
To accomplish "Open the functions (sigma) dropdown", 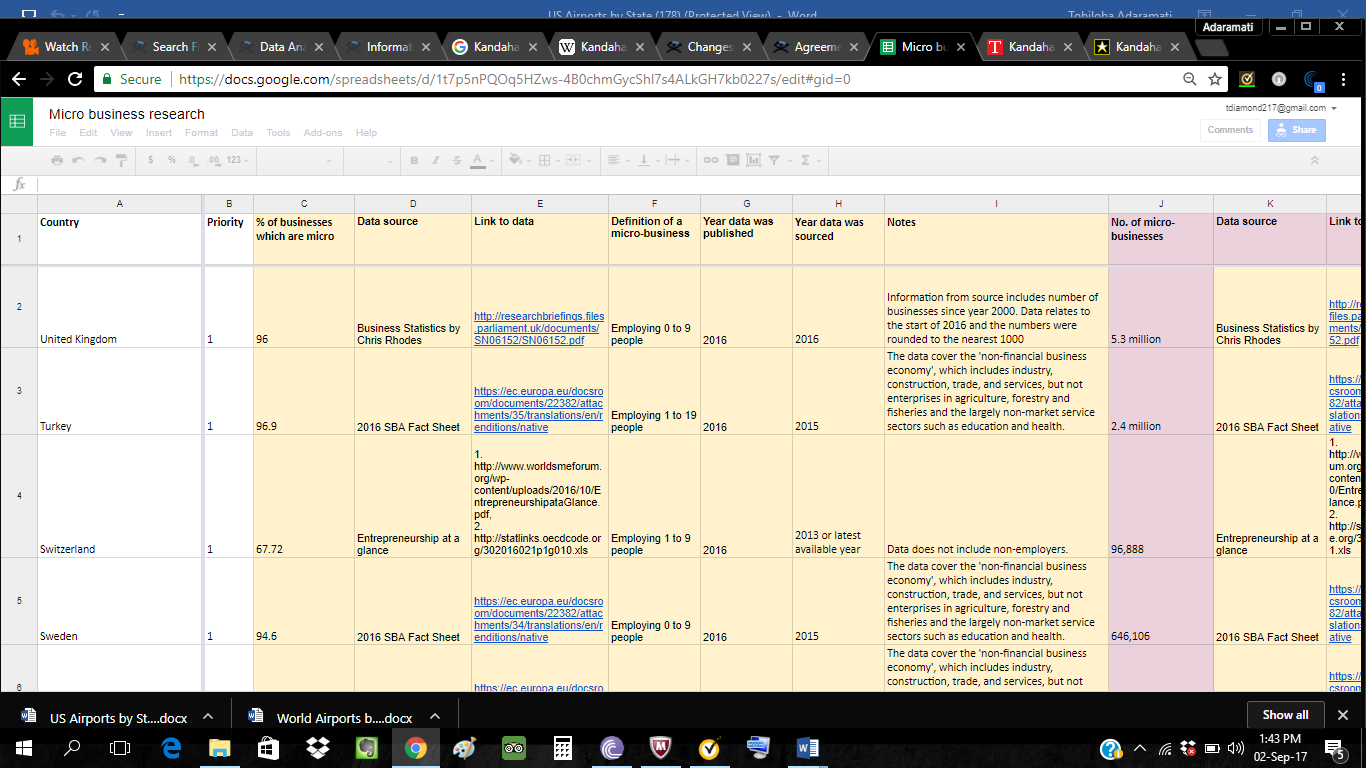I will [809, 160].
